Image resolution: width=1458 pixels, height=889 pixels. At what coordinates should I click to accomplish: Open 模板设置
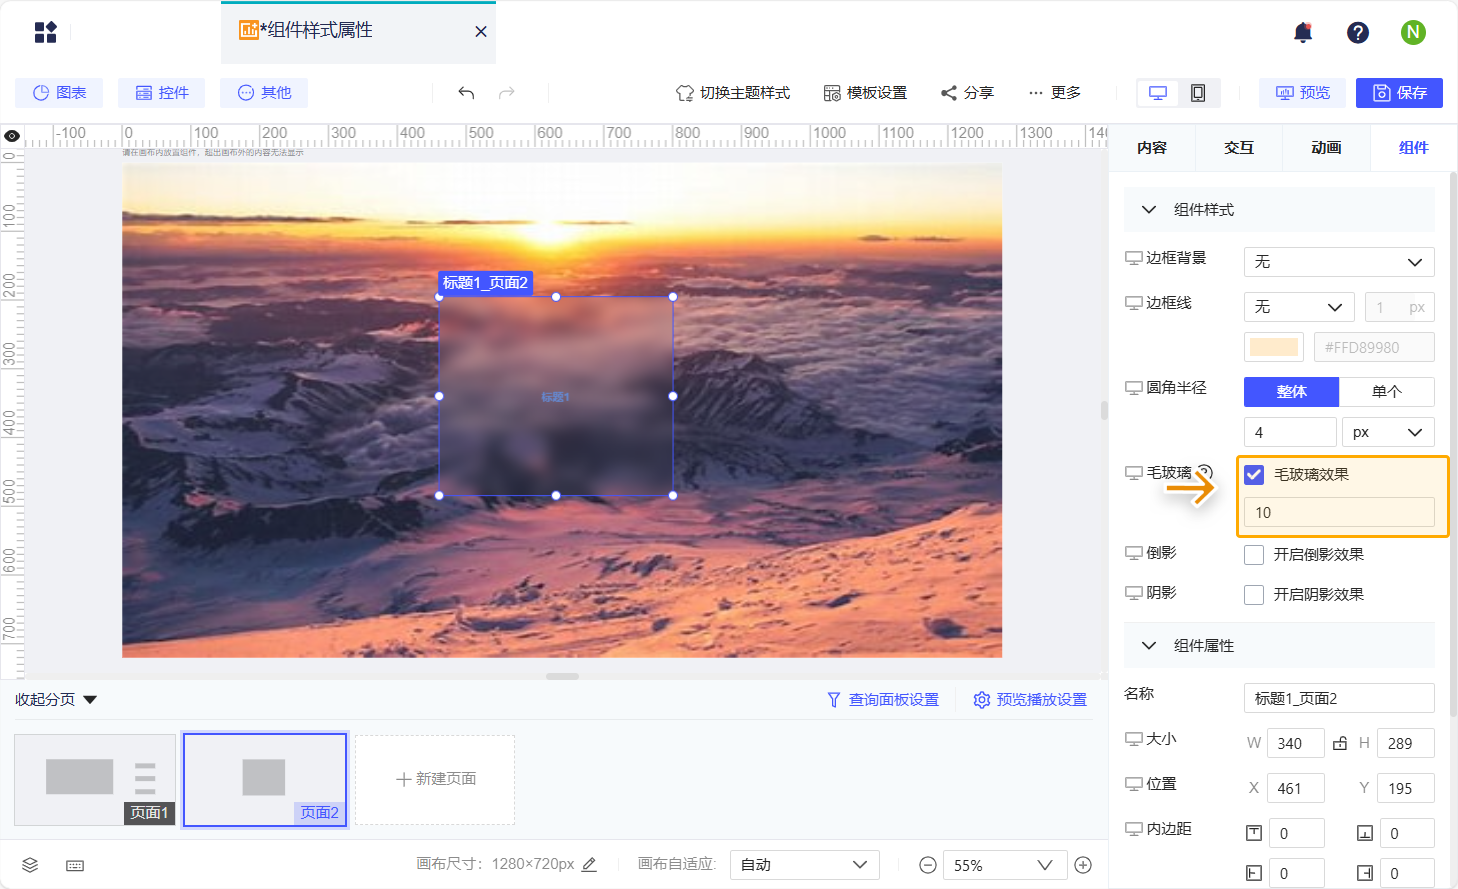[x=865, y=93]
